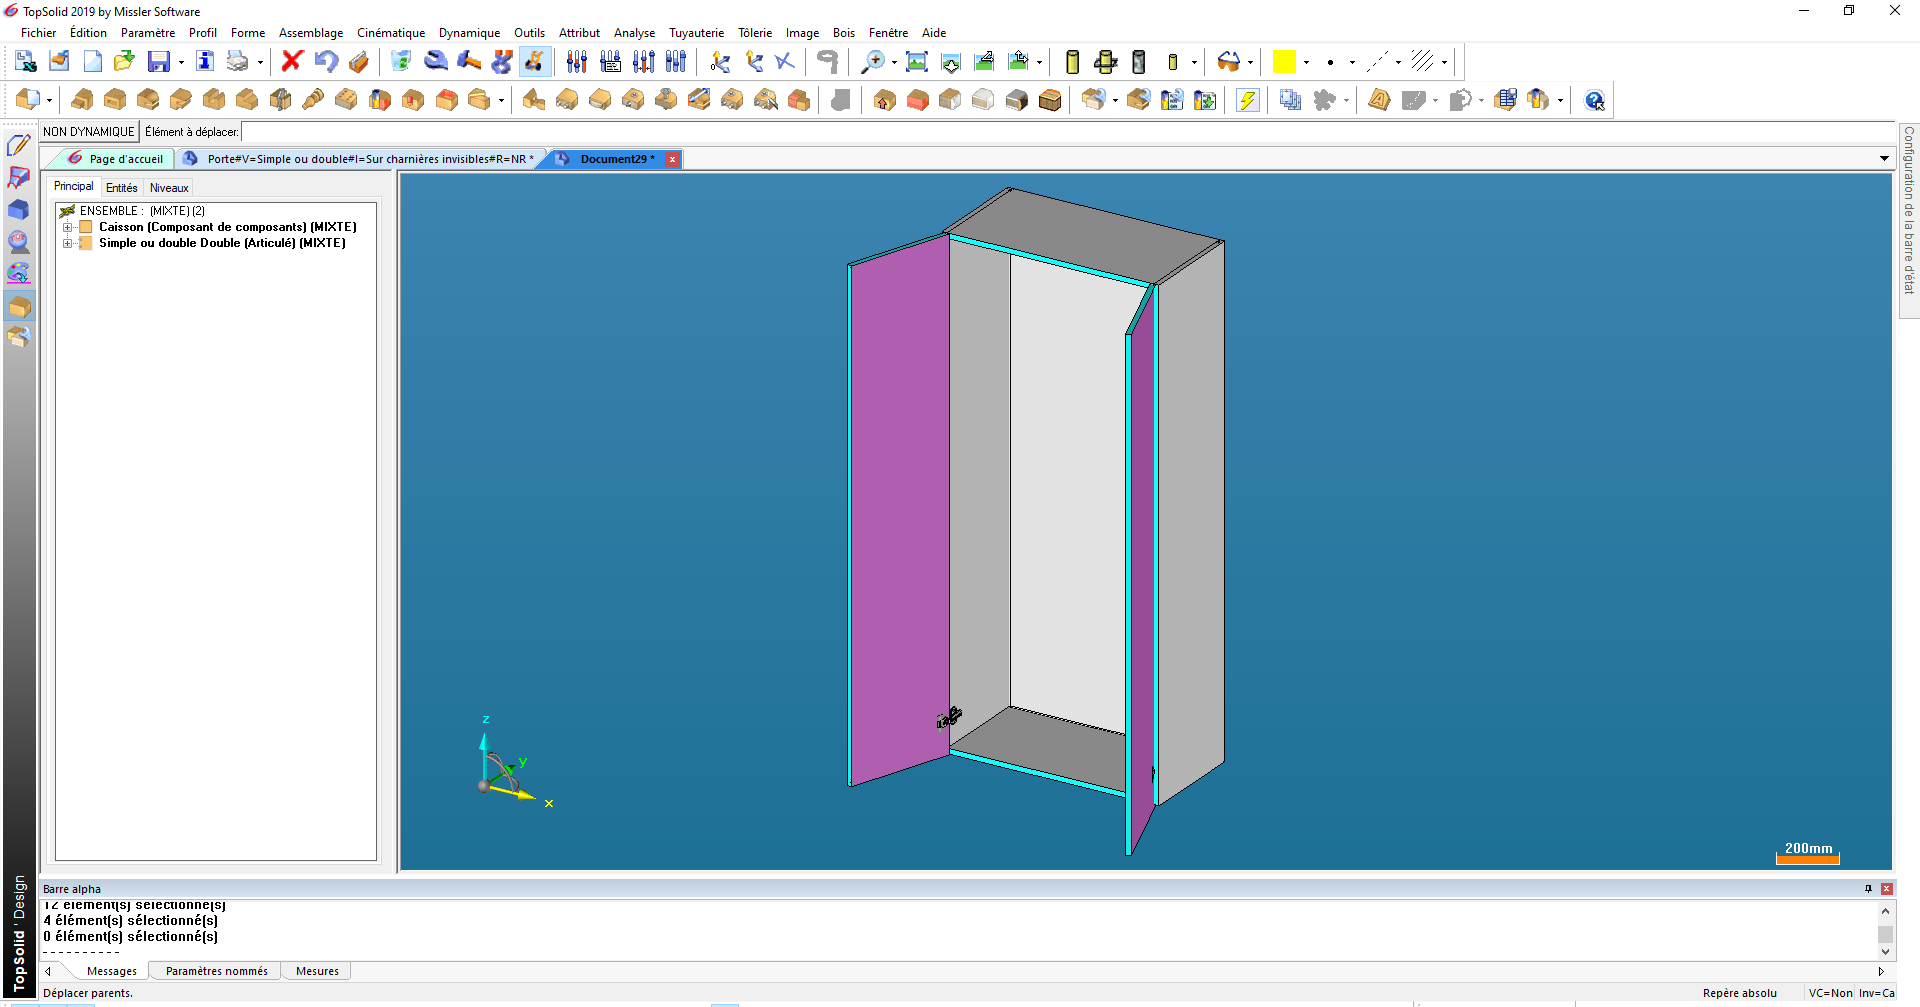The width and height of the screenshot is (1920, 1007).
Task: Click the zoom-to-fit view icon
Action: 916,62
